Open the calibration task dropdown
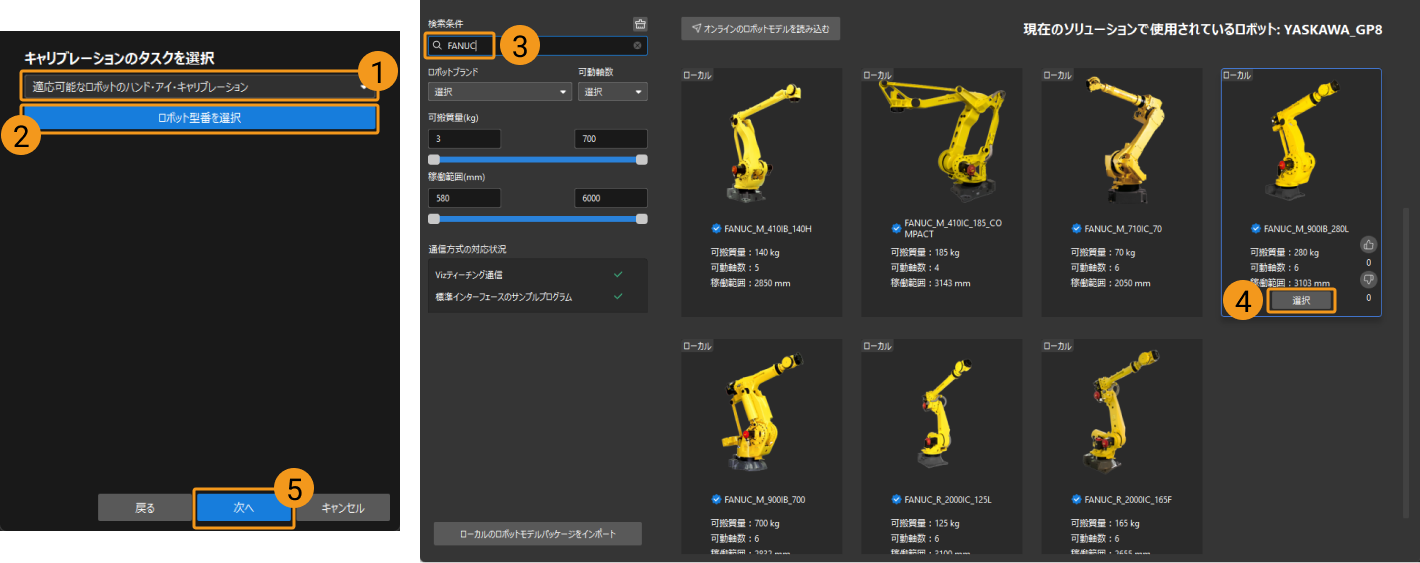Screen dimensions: 1420x563 pos(199,87)
